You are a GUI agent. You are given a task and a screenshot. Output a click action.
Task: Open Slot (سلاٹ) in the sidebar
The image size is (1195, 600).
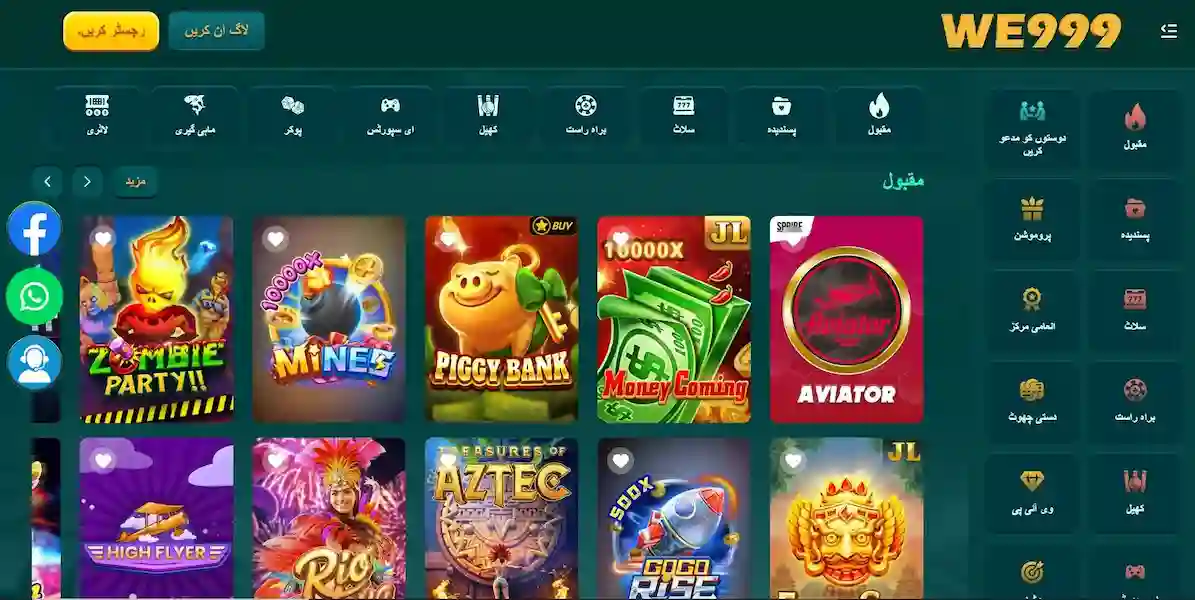[x=1136, y=310]
